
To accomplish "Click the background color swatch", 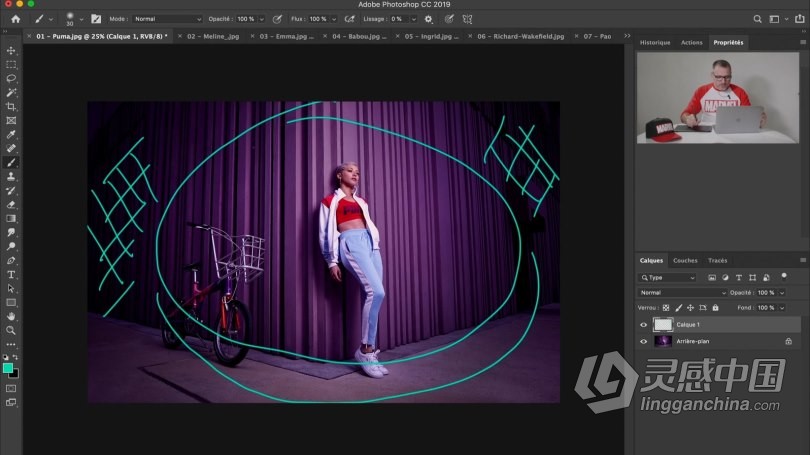I will pos(15,374).
